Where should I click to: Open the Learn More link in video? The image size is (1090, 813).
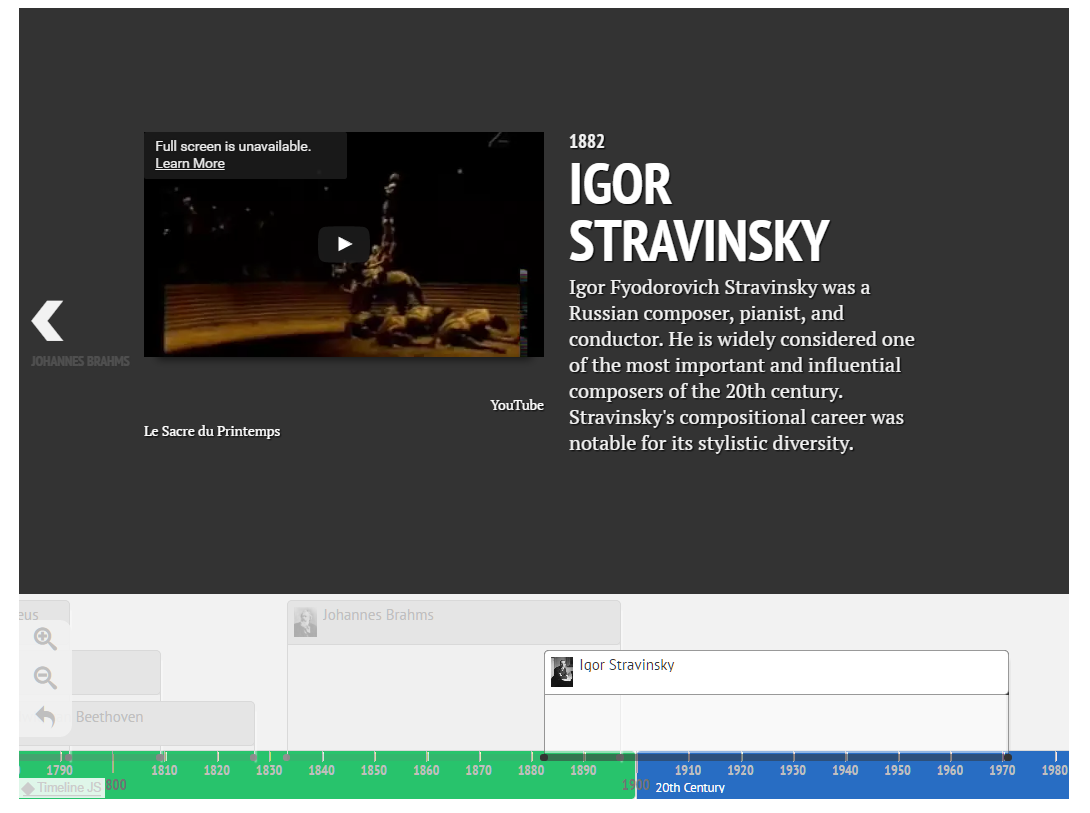click(190, 164)
